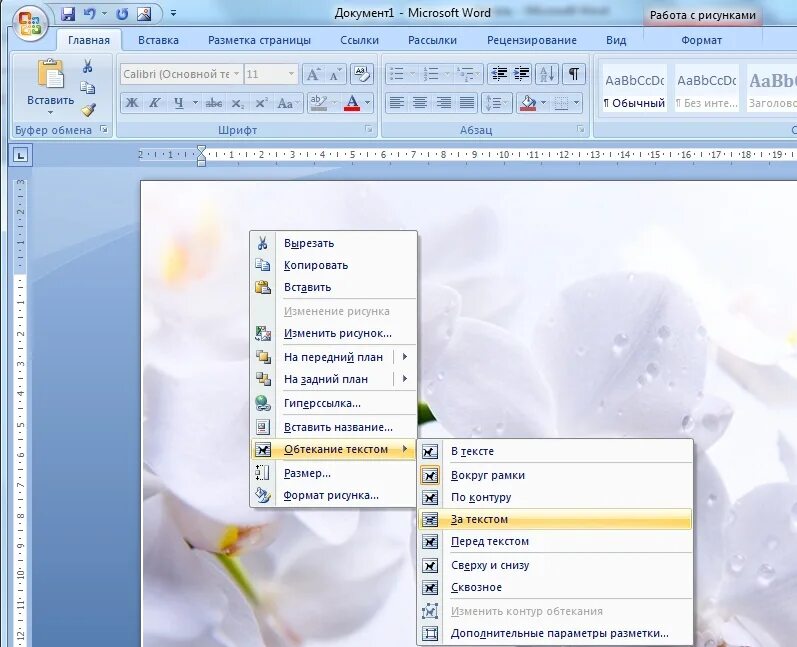
Task: Undo last action in quick access toolbar
Action: [89, 14]
